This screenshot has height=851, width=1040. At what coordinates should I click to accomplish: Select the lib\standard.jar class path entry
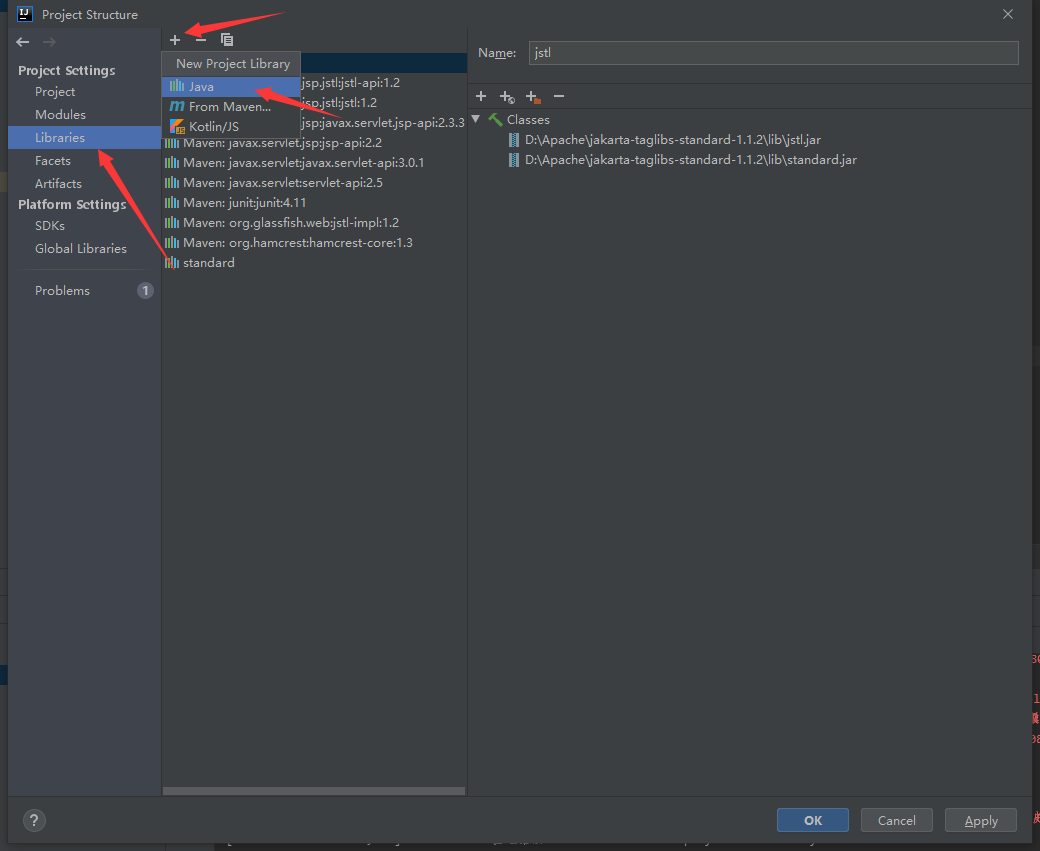[690, 160]
